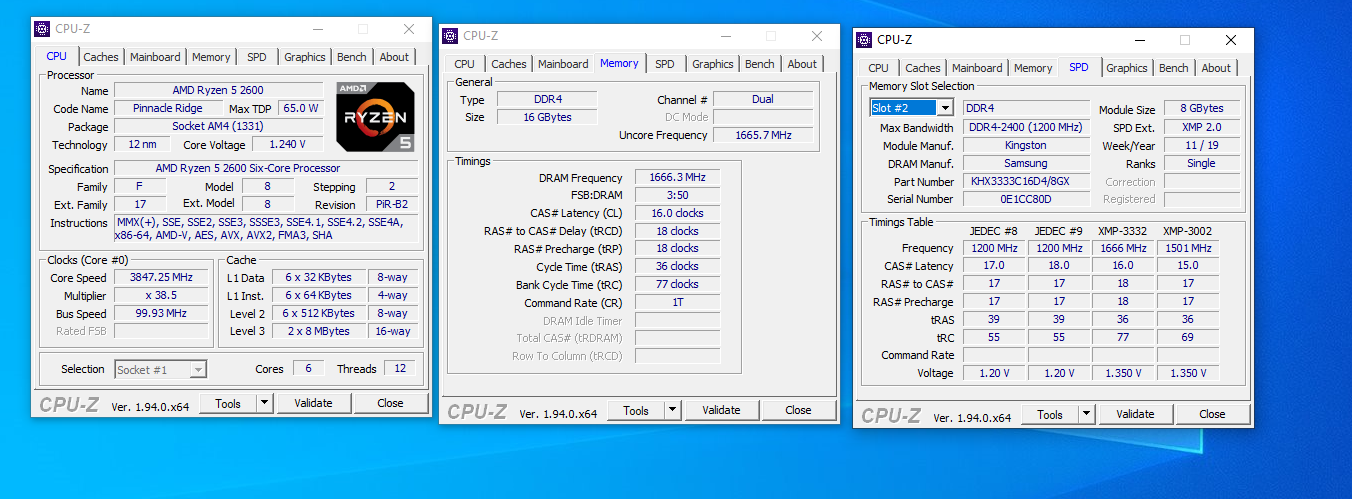Click the CPU-Z title bar icon in the rightmost window
This screenshot has width=1352, height=499.
[x=864, y=40]
